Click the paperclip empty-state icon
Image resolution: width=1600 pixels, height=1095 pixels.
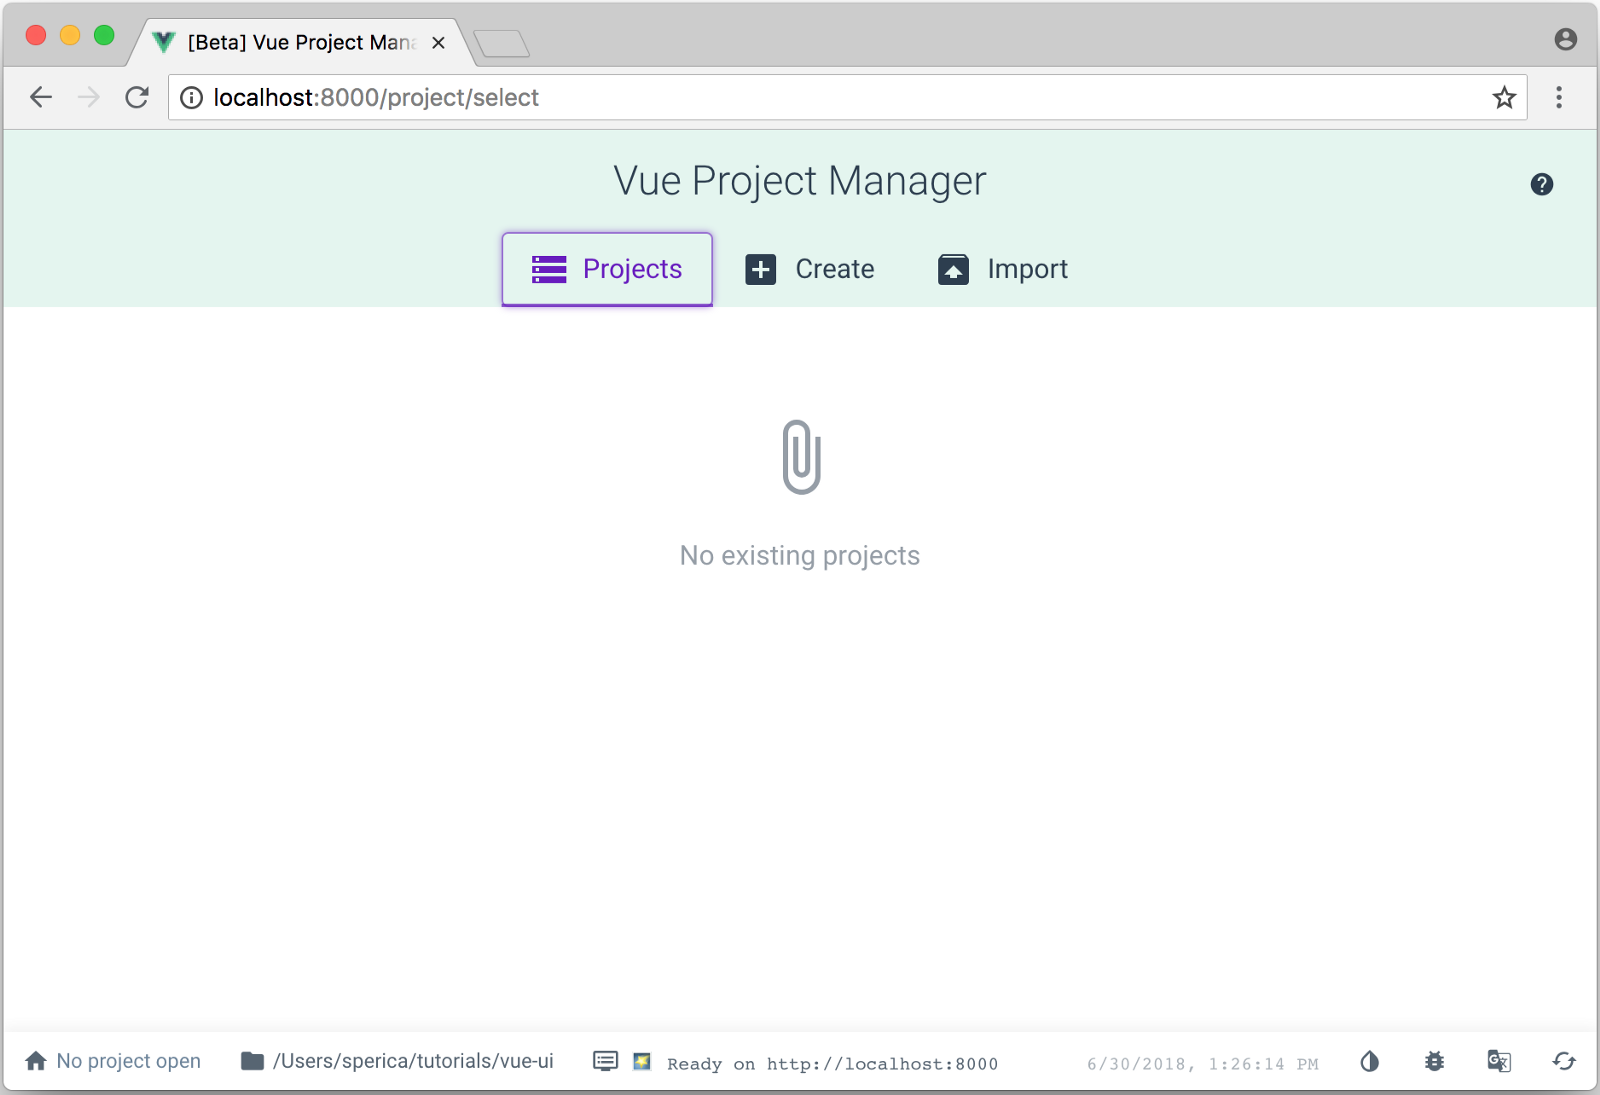[801, 457]
